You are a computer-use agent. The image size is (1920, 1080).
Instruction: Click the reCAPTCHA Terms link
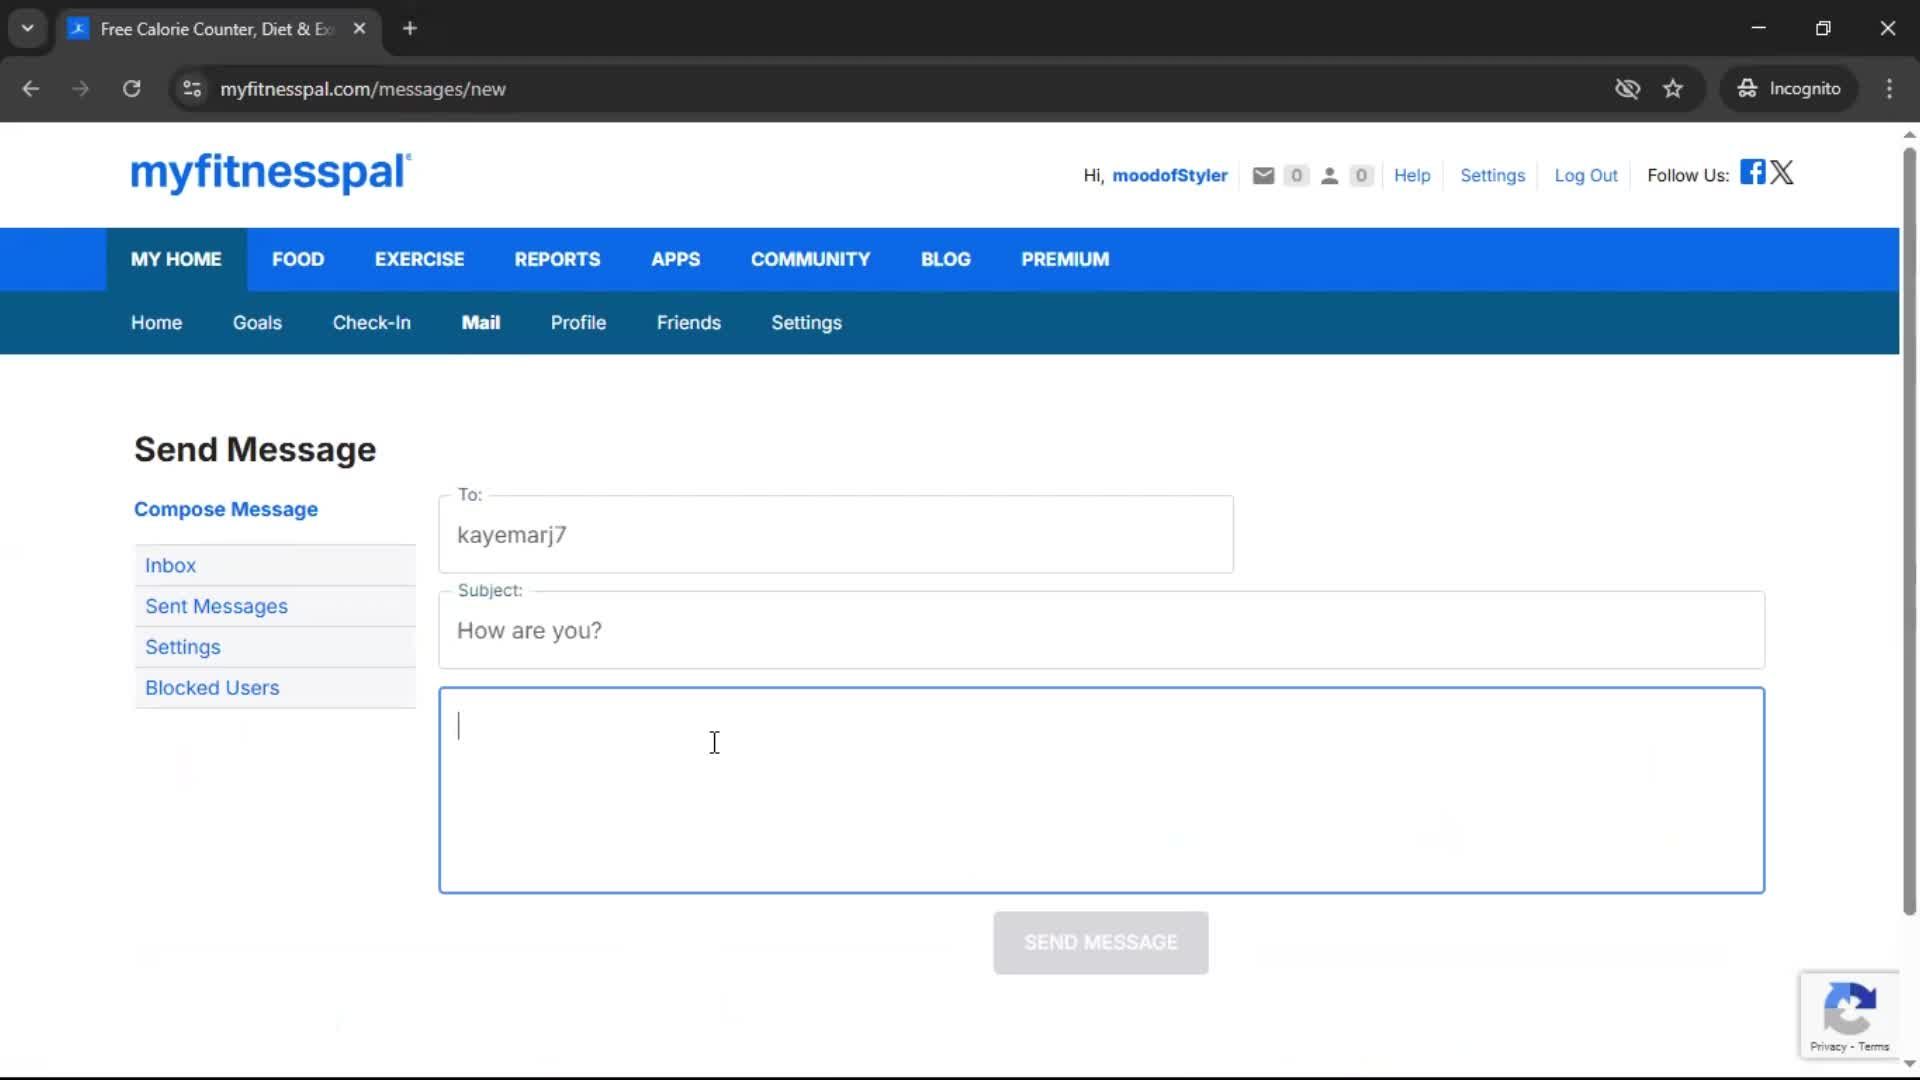point(1874,1047)
